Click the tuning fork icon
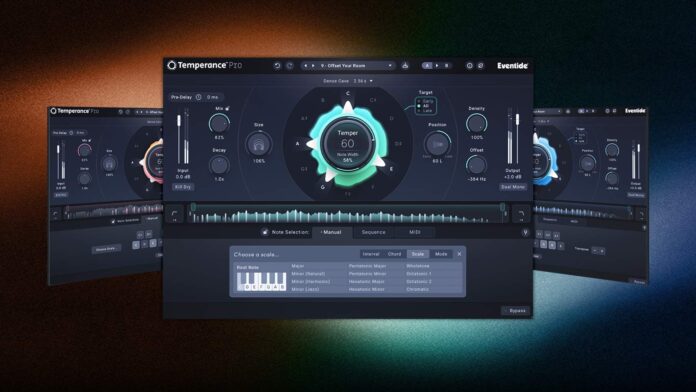Screen dimensions: 696x392 pyautogui.click(x=525, y=232)
